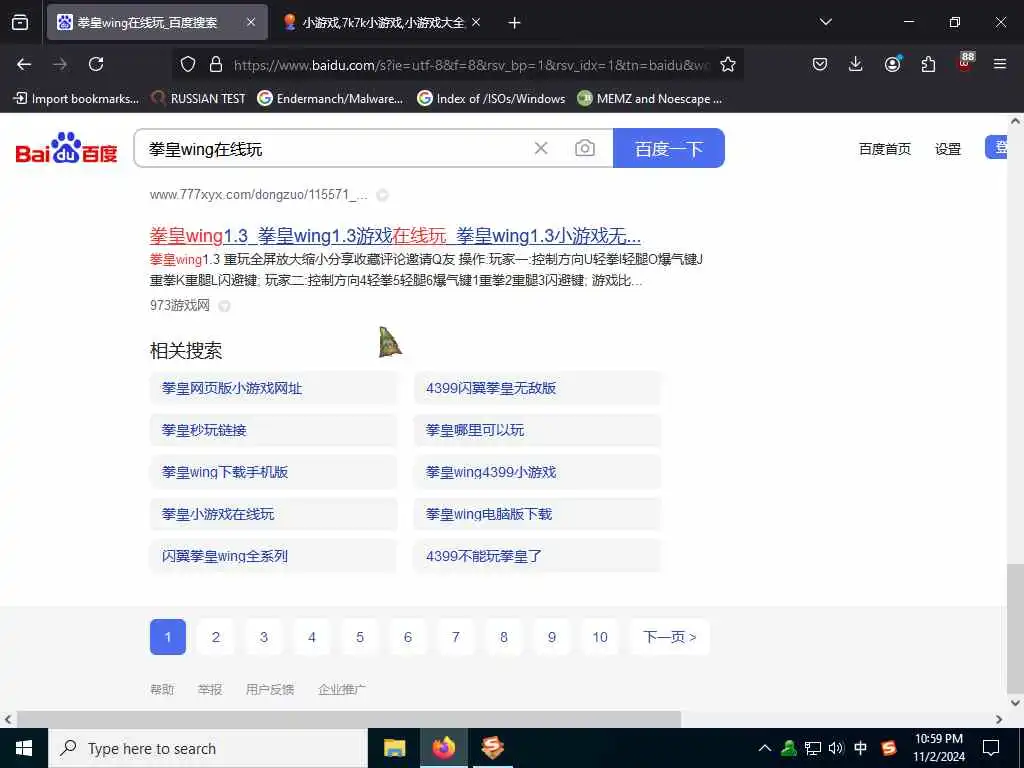The image size is (1024, 768).
Task: Open the Firefox hamburger application menu
Action: (999, 64)
